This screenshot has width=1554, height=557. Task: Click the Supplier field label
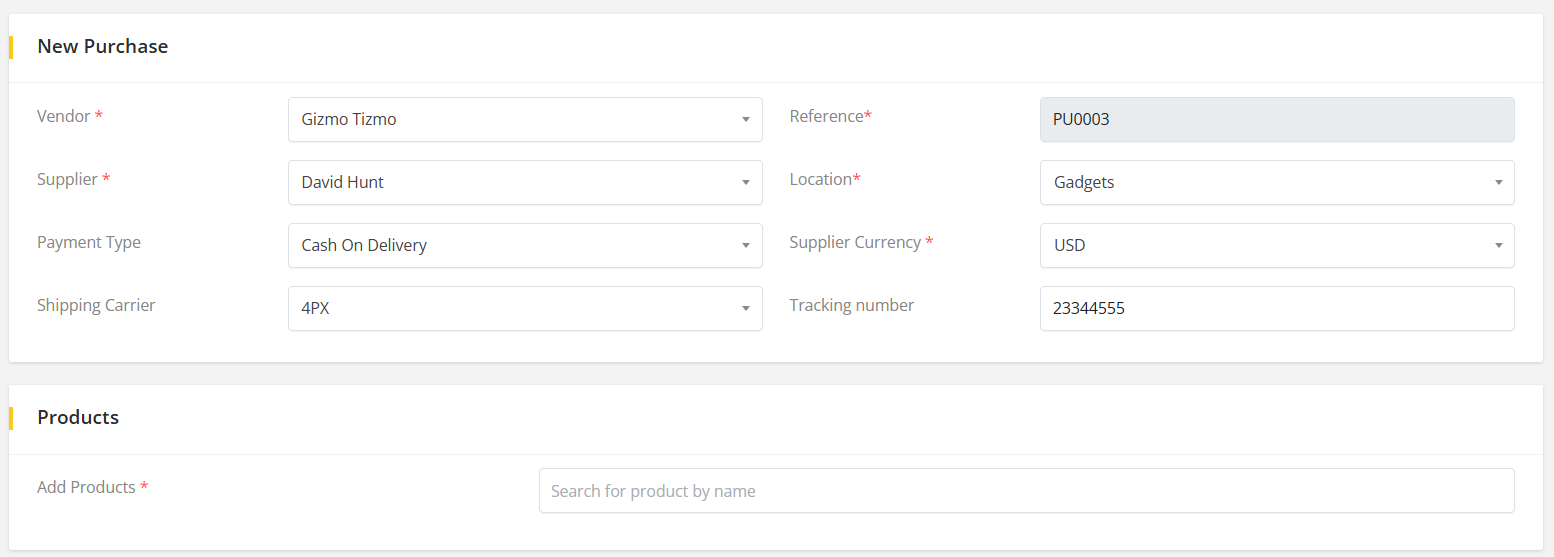(67, 179)
